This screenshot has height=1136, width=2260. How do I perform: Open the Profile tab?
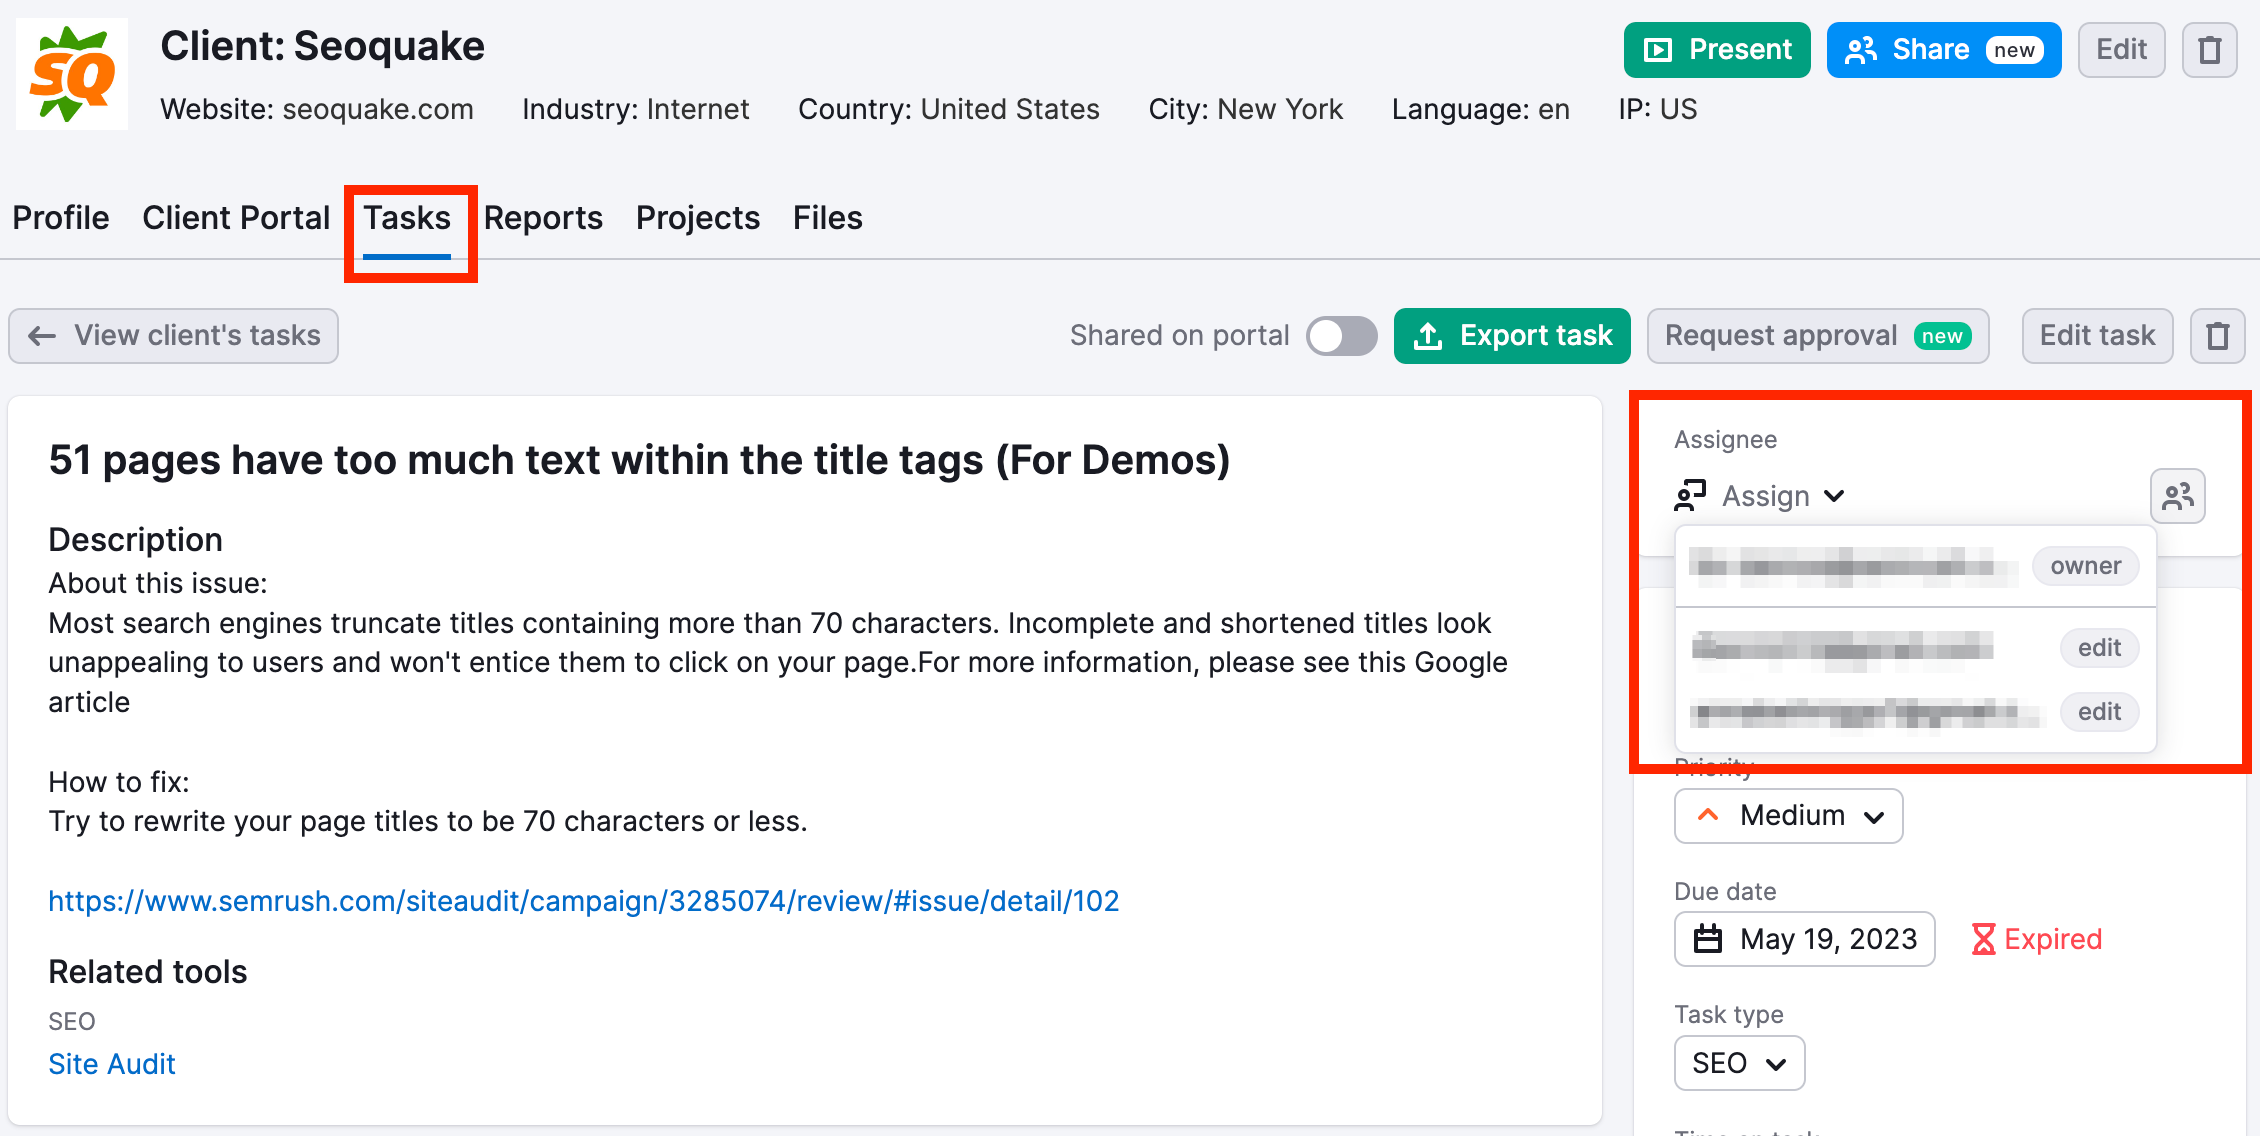click(61, 218)
